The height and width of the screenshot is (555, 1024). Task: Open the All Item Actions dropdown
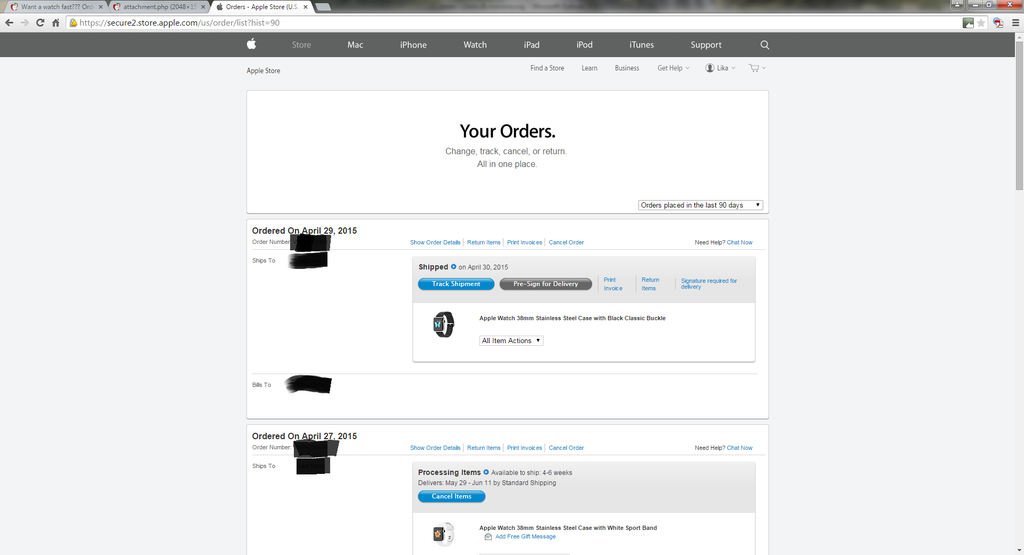511,340
